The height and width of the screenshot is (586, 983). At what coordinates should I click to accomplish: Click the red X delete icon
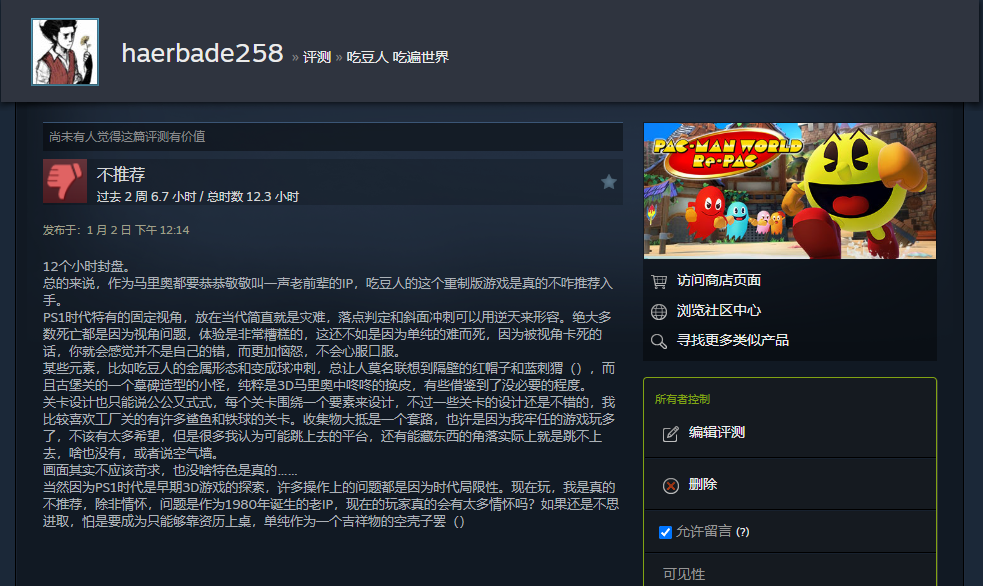click(671, 485)
